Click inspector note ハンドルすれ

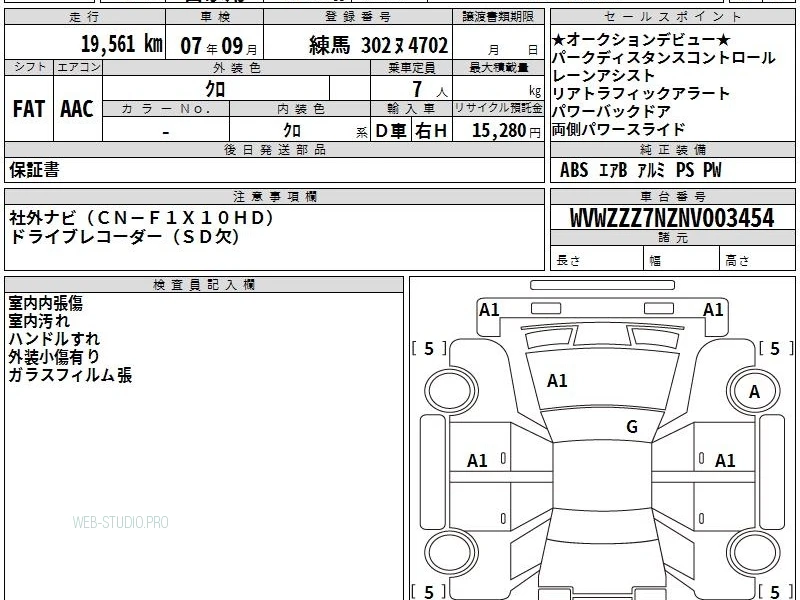pos(54,339)
